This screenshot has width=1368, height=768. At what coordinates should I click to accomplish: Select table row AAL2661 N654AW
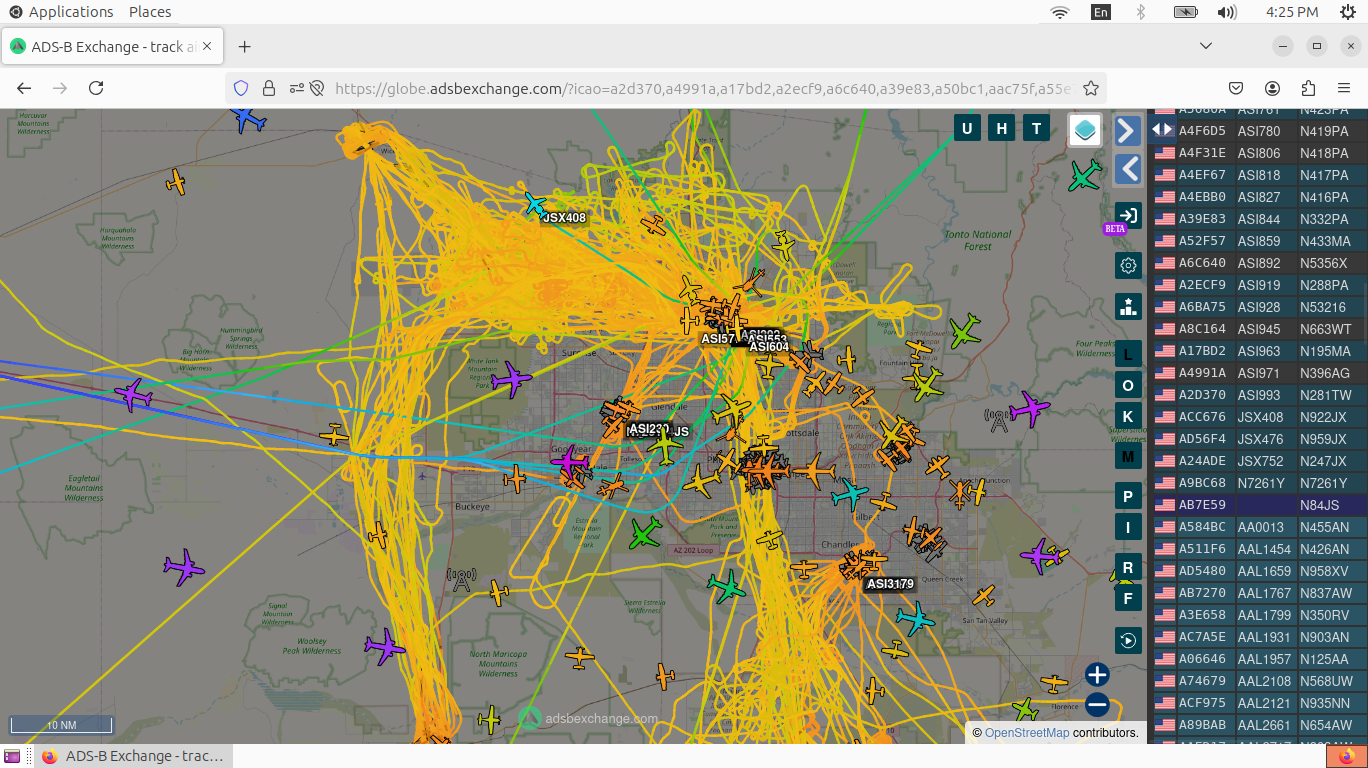(1260, 725)
